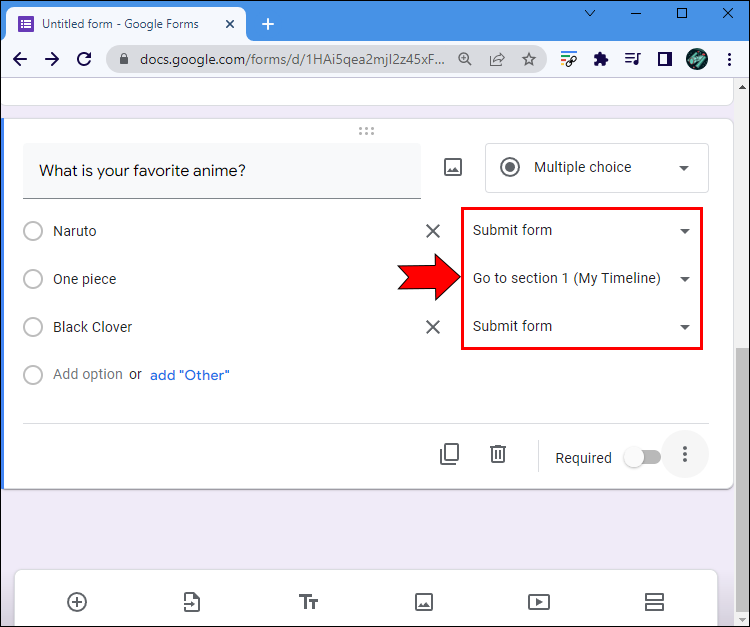Viewport: 750px width, 627px height.
Task: Duplicate the question
Action: (x=450, y=454)
